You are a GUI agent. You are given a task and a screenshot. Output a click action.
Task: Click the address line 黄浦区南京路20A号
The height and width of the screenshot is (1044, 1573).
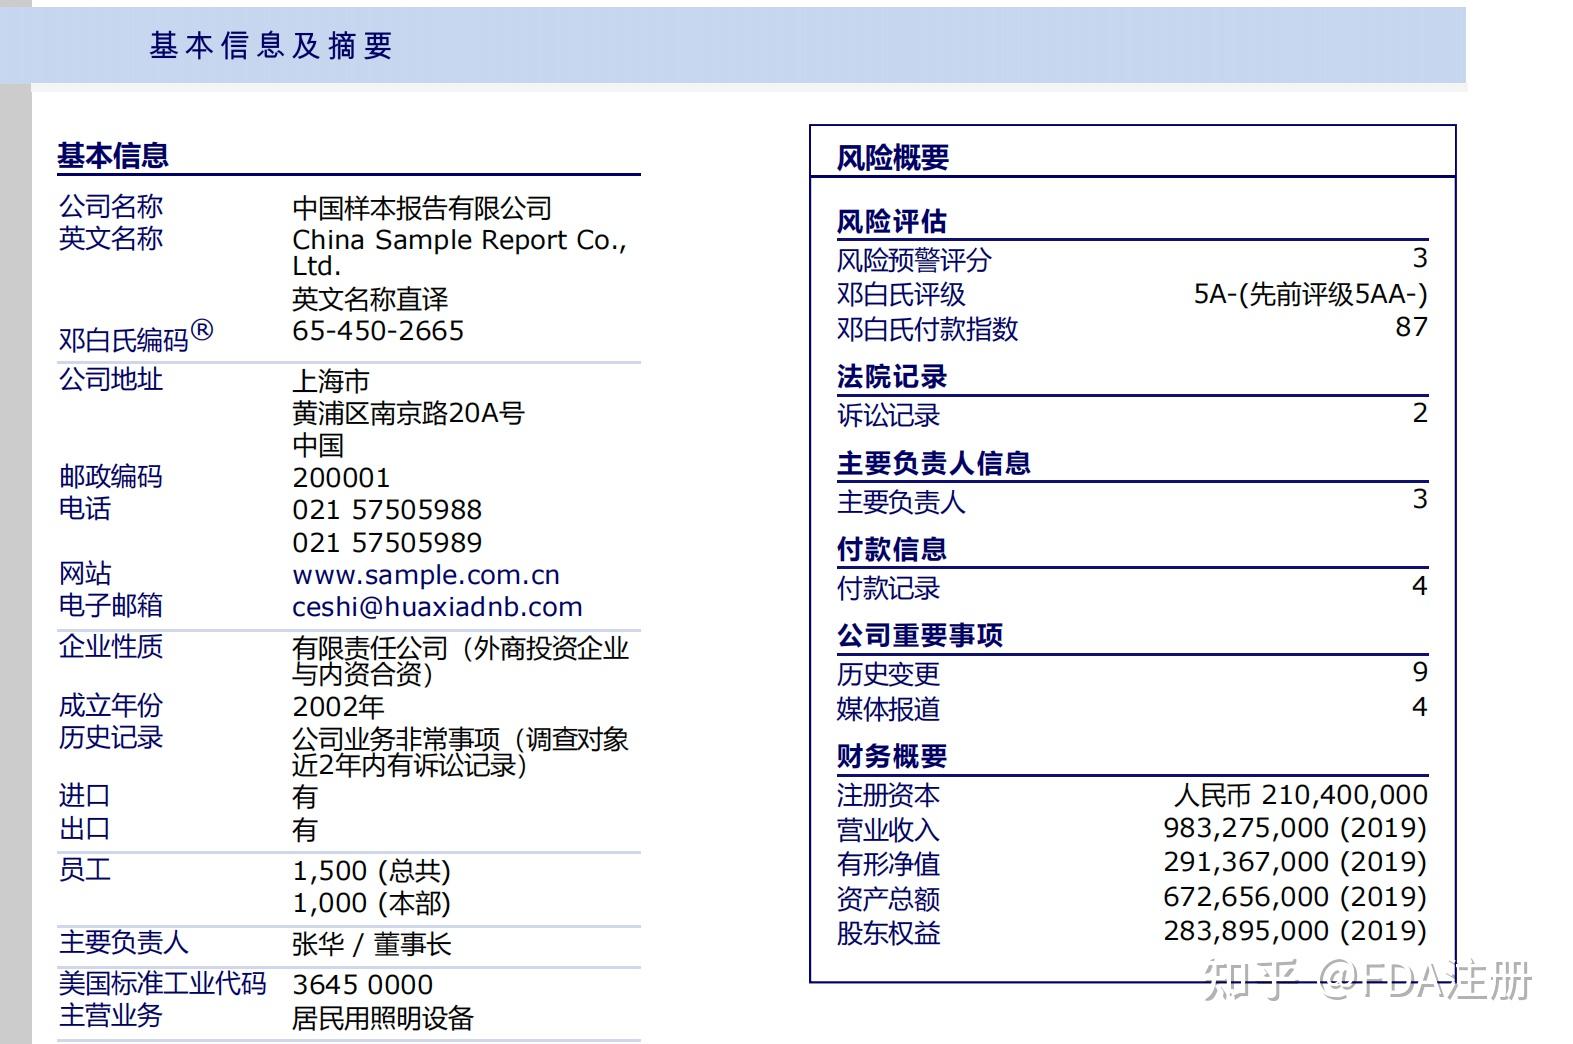pyautogui.click(x=408, y=413)
